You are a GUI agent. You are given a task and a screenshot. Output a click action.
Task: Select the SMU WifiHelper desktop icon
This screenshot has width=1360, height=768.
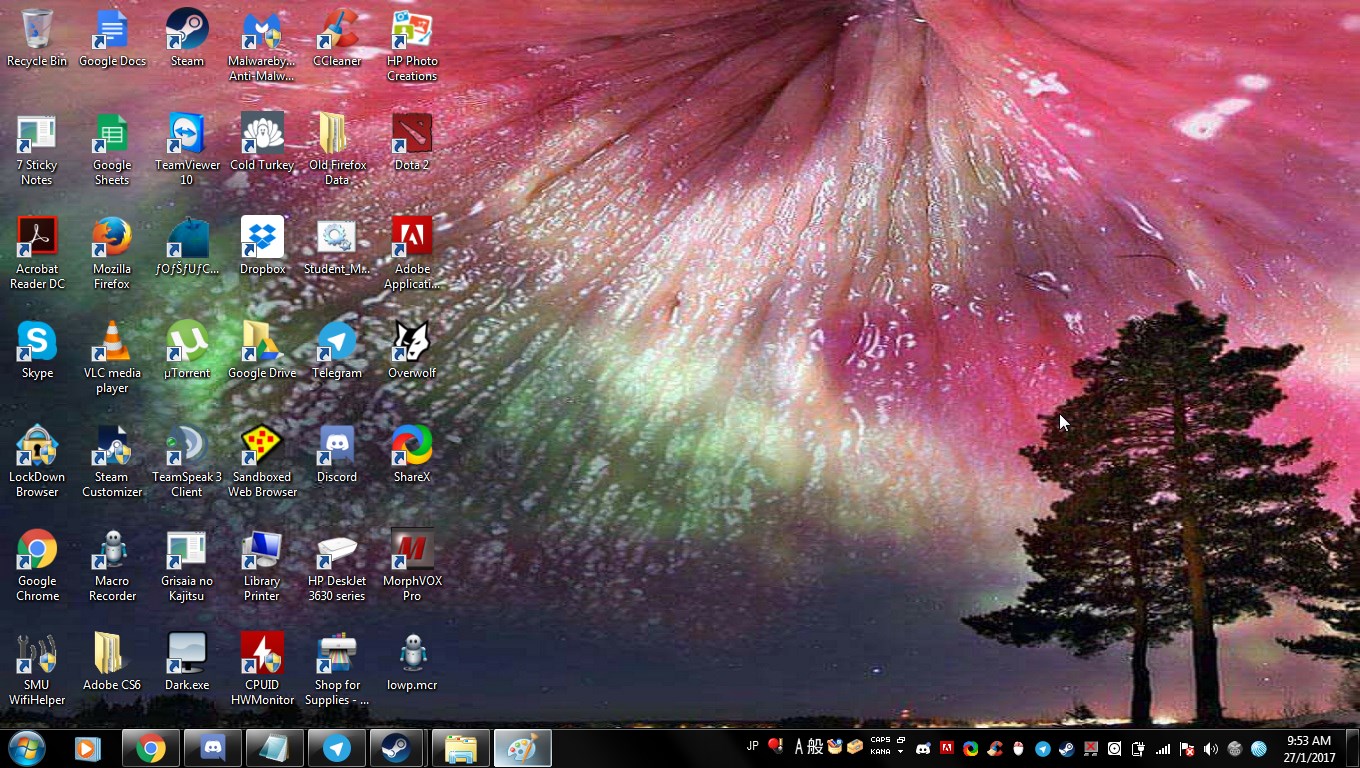(37, 670)
